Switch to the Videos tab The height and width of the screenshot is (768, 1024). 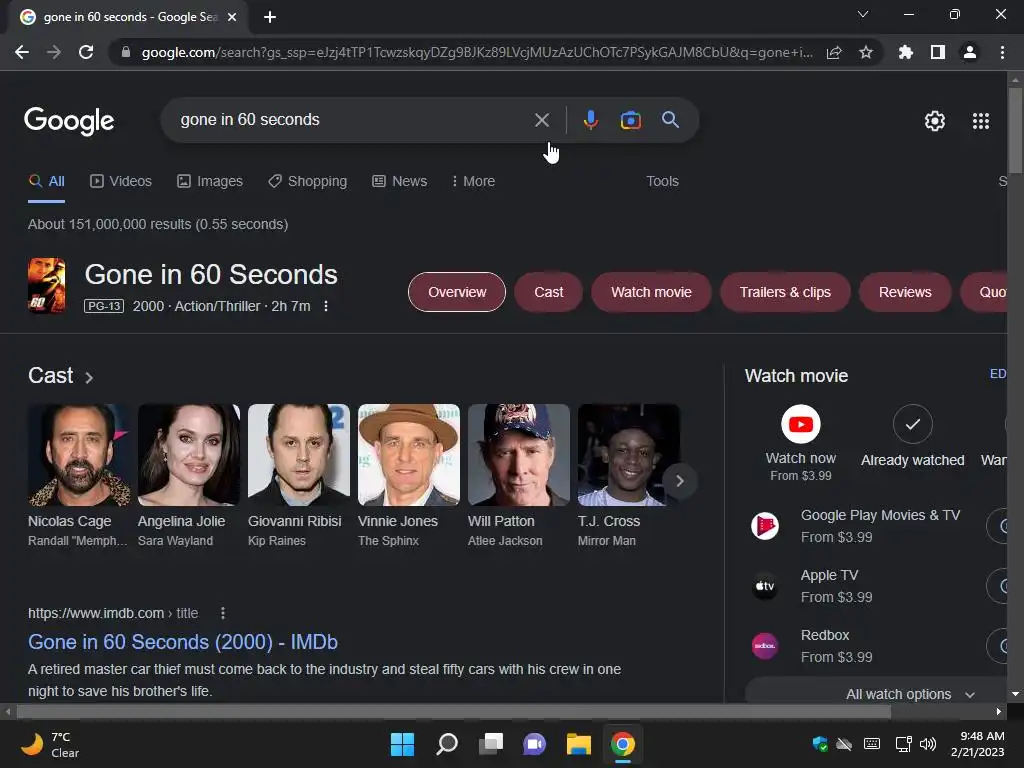(121, 182)
